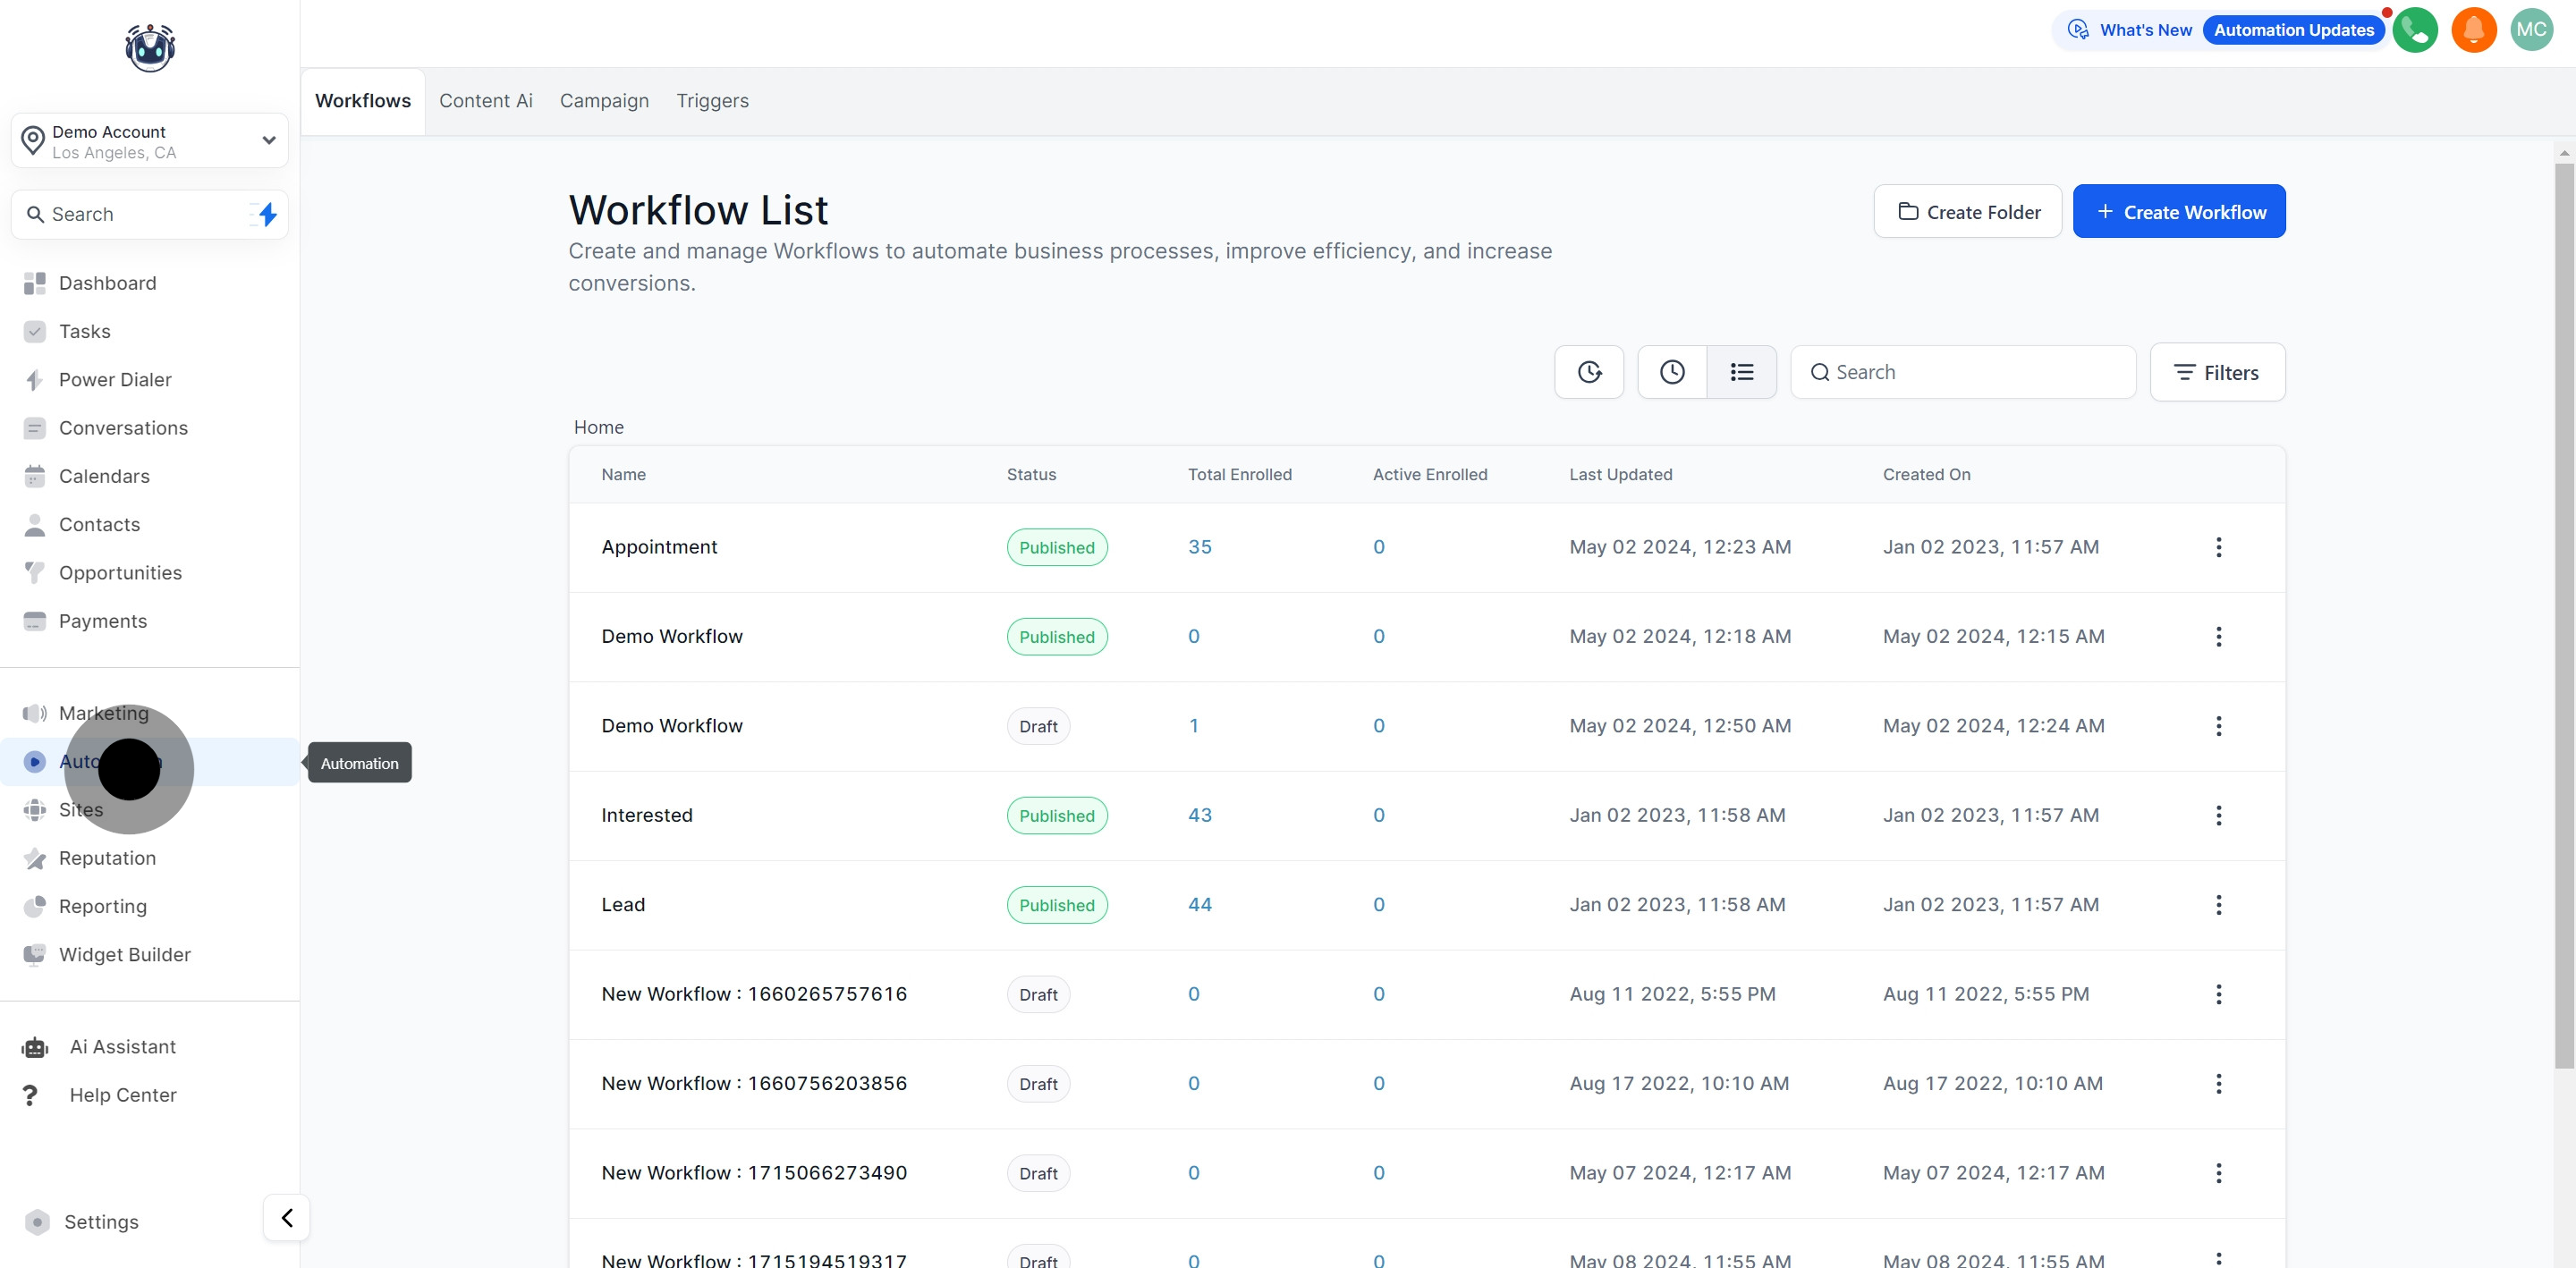The width and height of the screenshot is (2576, 1268).
Task: Open the orange notifications bell
Action: click(x=2473, y=30)
